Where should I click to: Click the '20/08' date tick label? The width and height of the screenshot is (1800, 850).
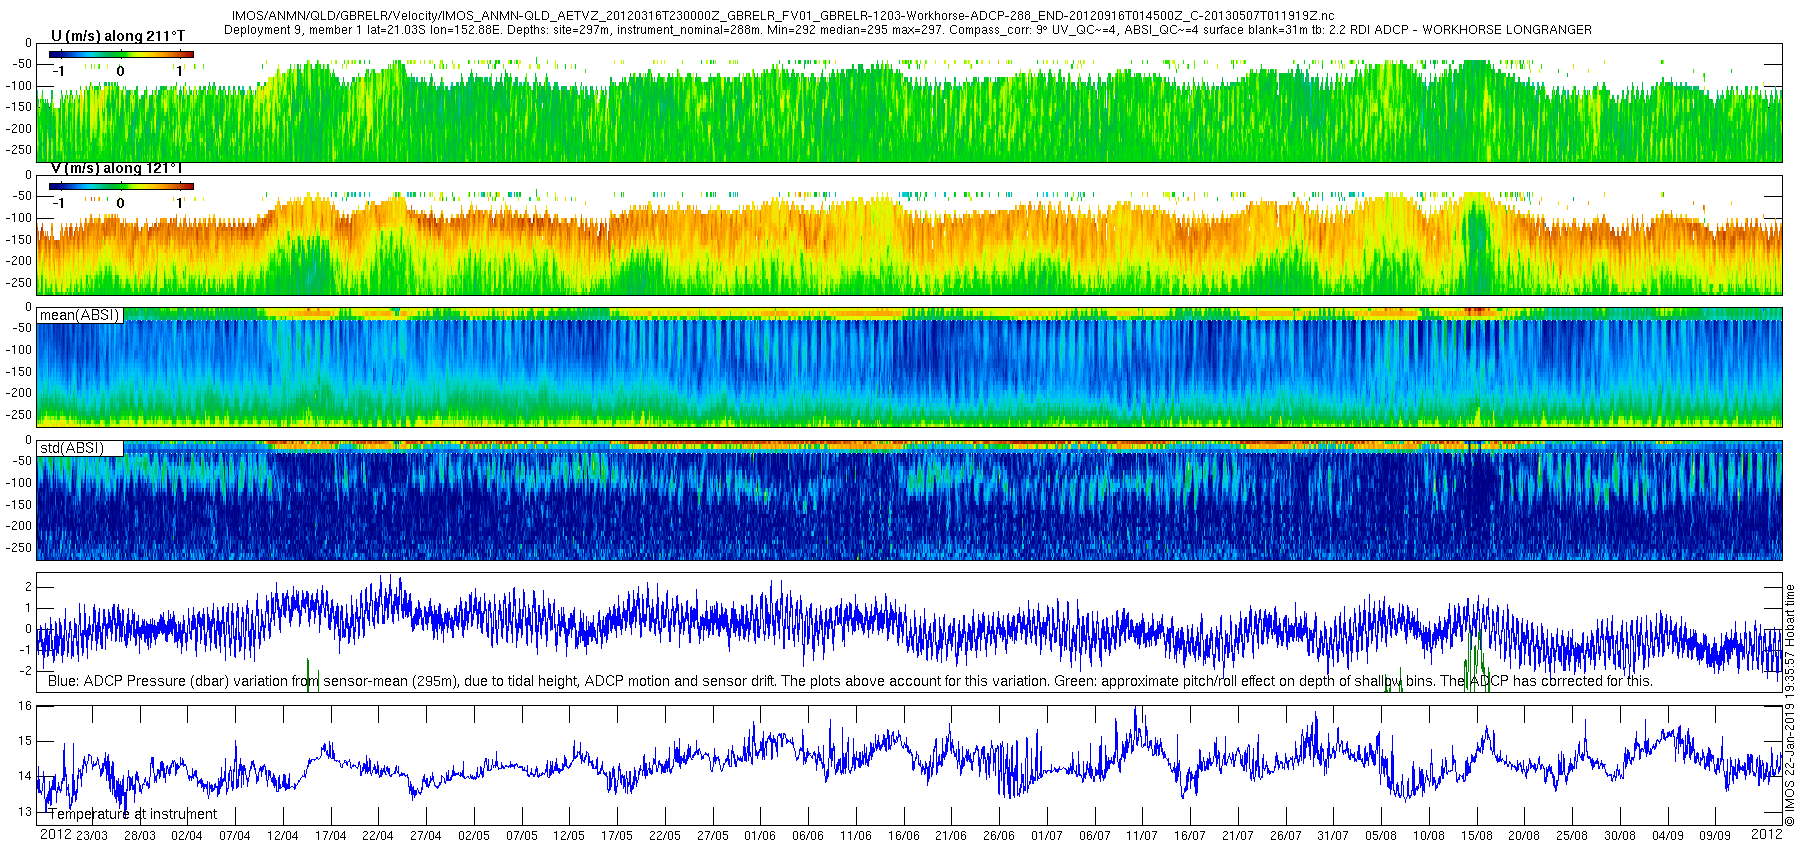pyautogui.click(x=1524, y=836)
